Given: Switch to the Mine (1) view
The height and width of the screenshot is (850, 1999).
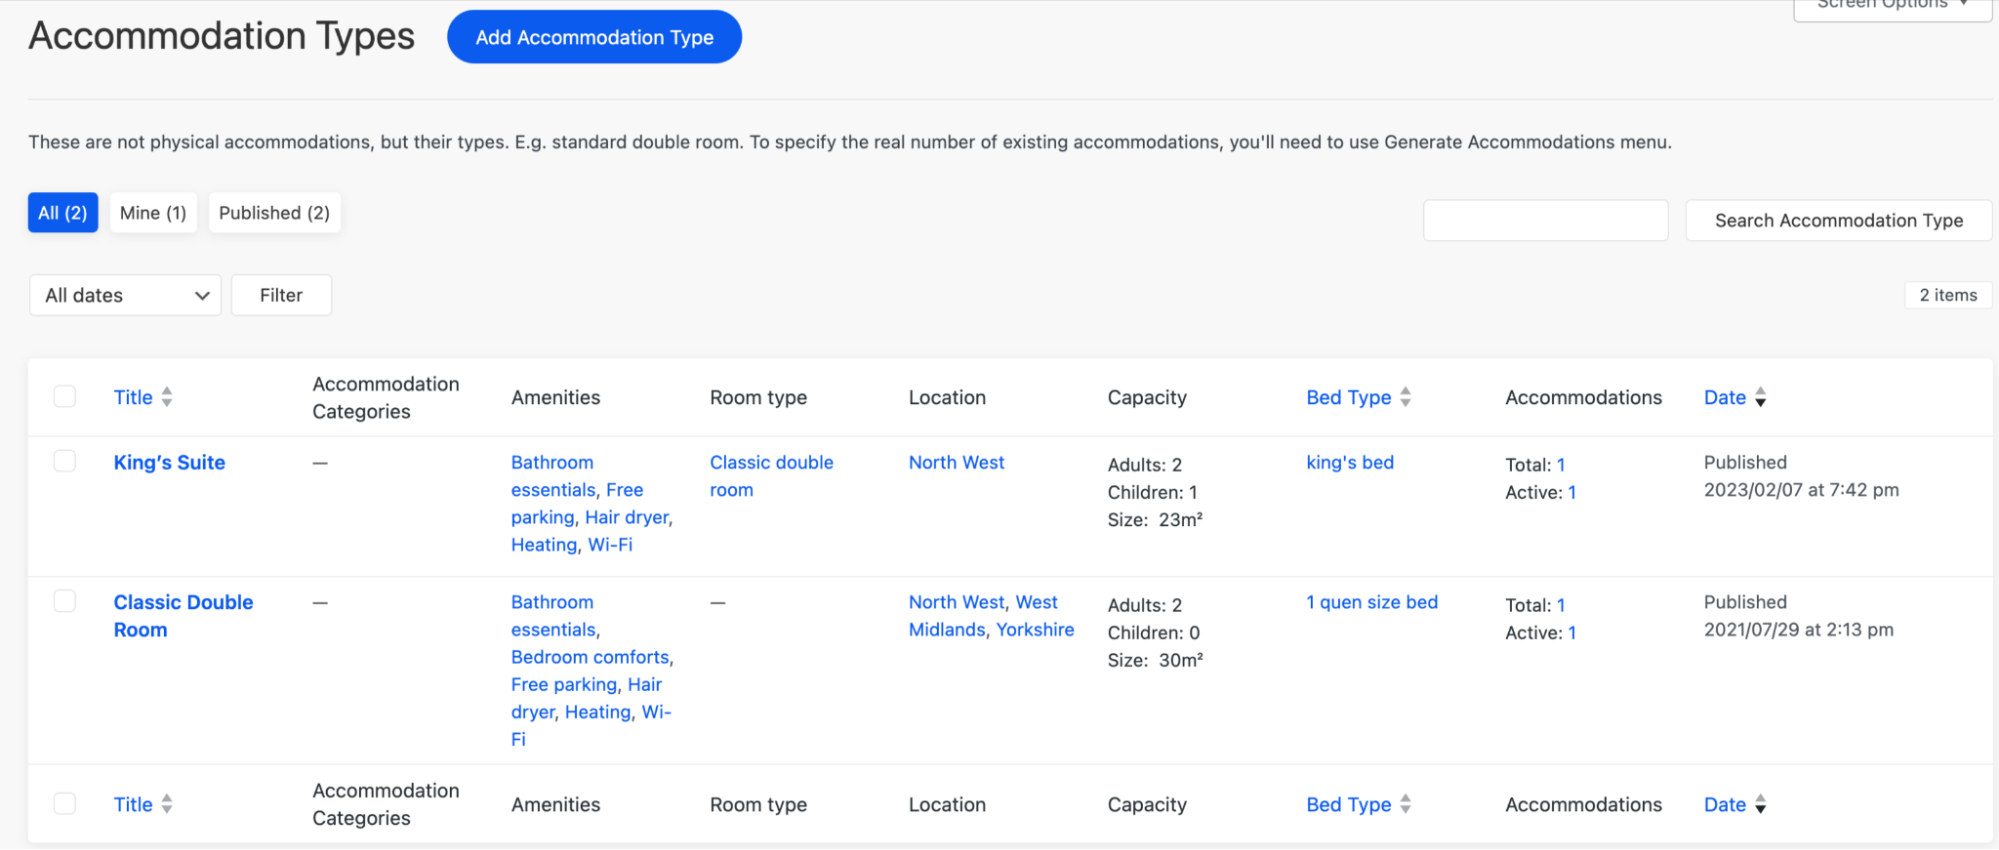Looking at the screenshot, I should pyautogui.click(x=153, y=213).
